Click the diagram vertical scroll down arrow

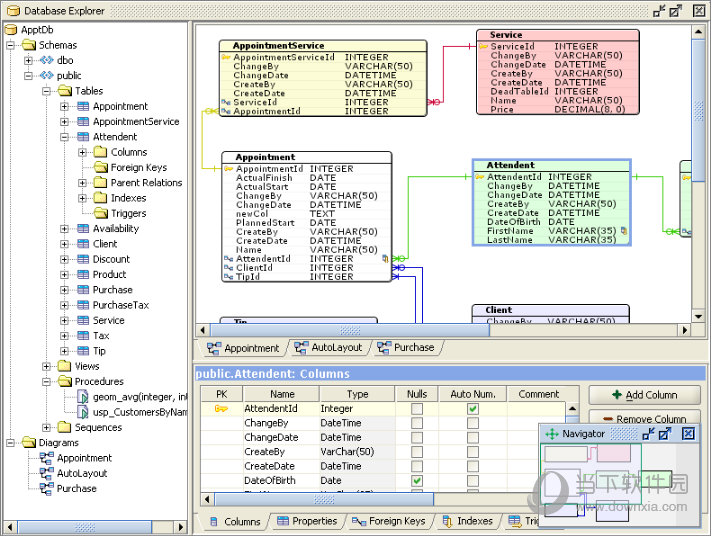click(698, 317)
